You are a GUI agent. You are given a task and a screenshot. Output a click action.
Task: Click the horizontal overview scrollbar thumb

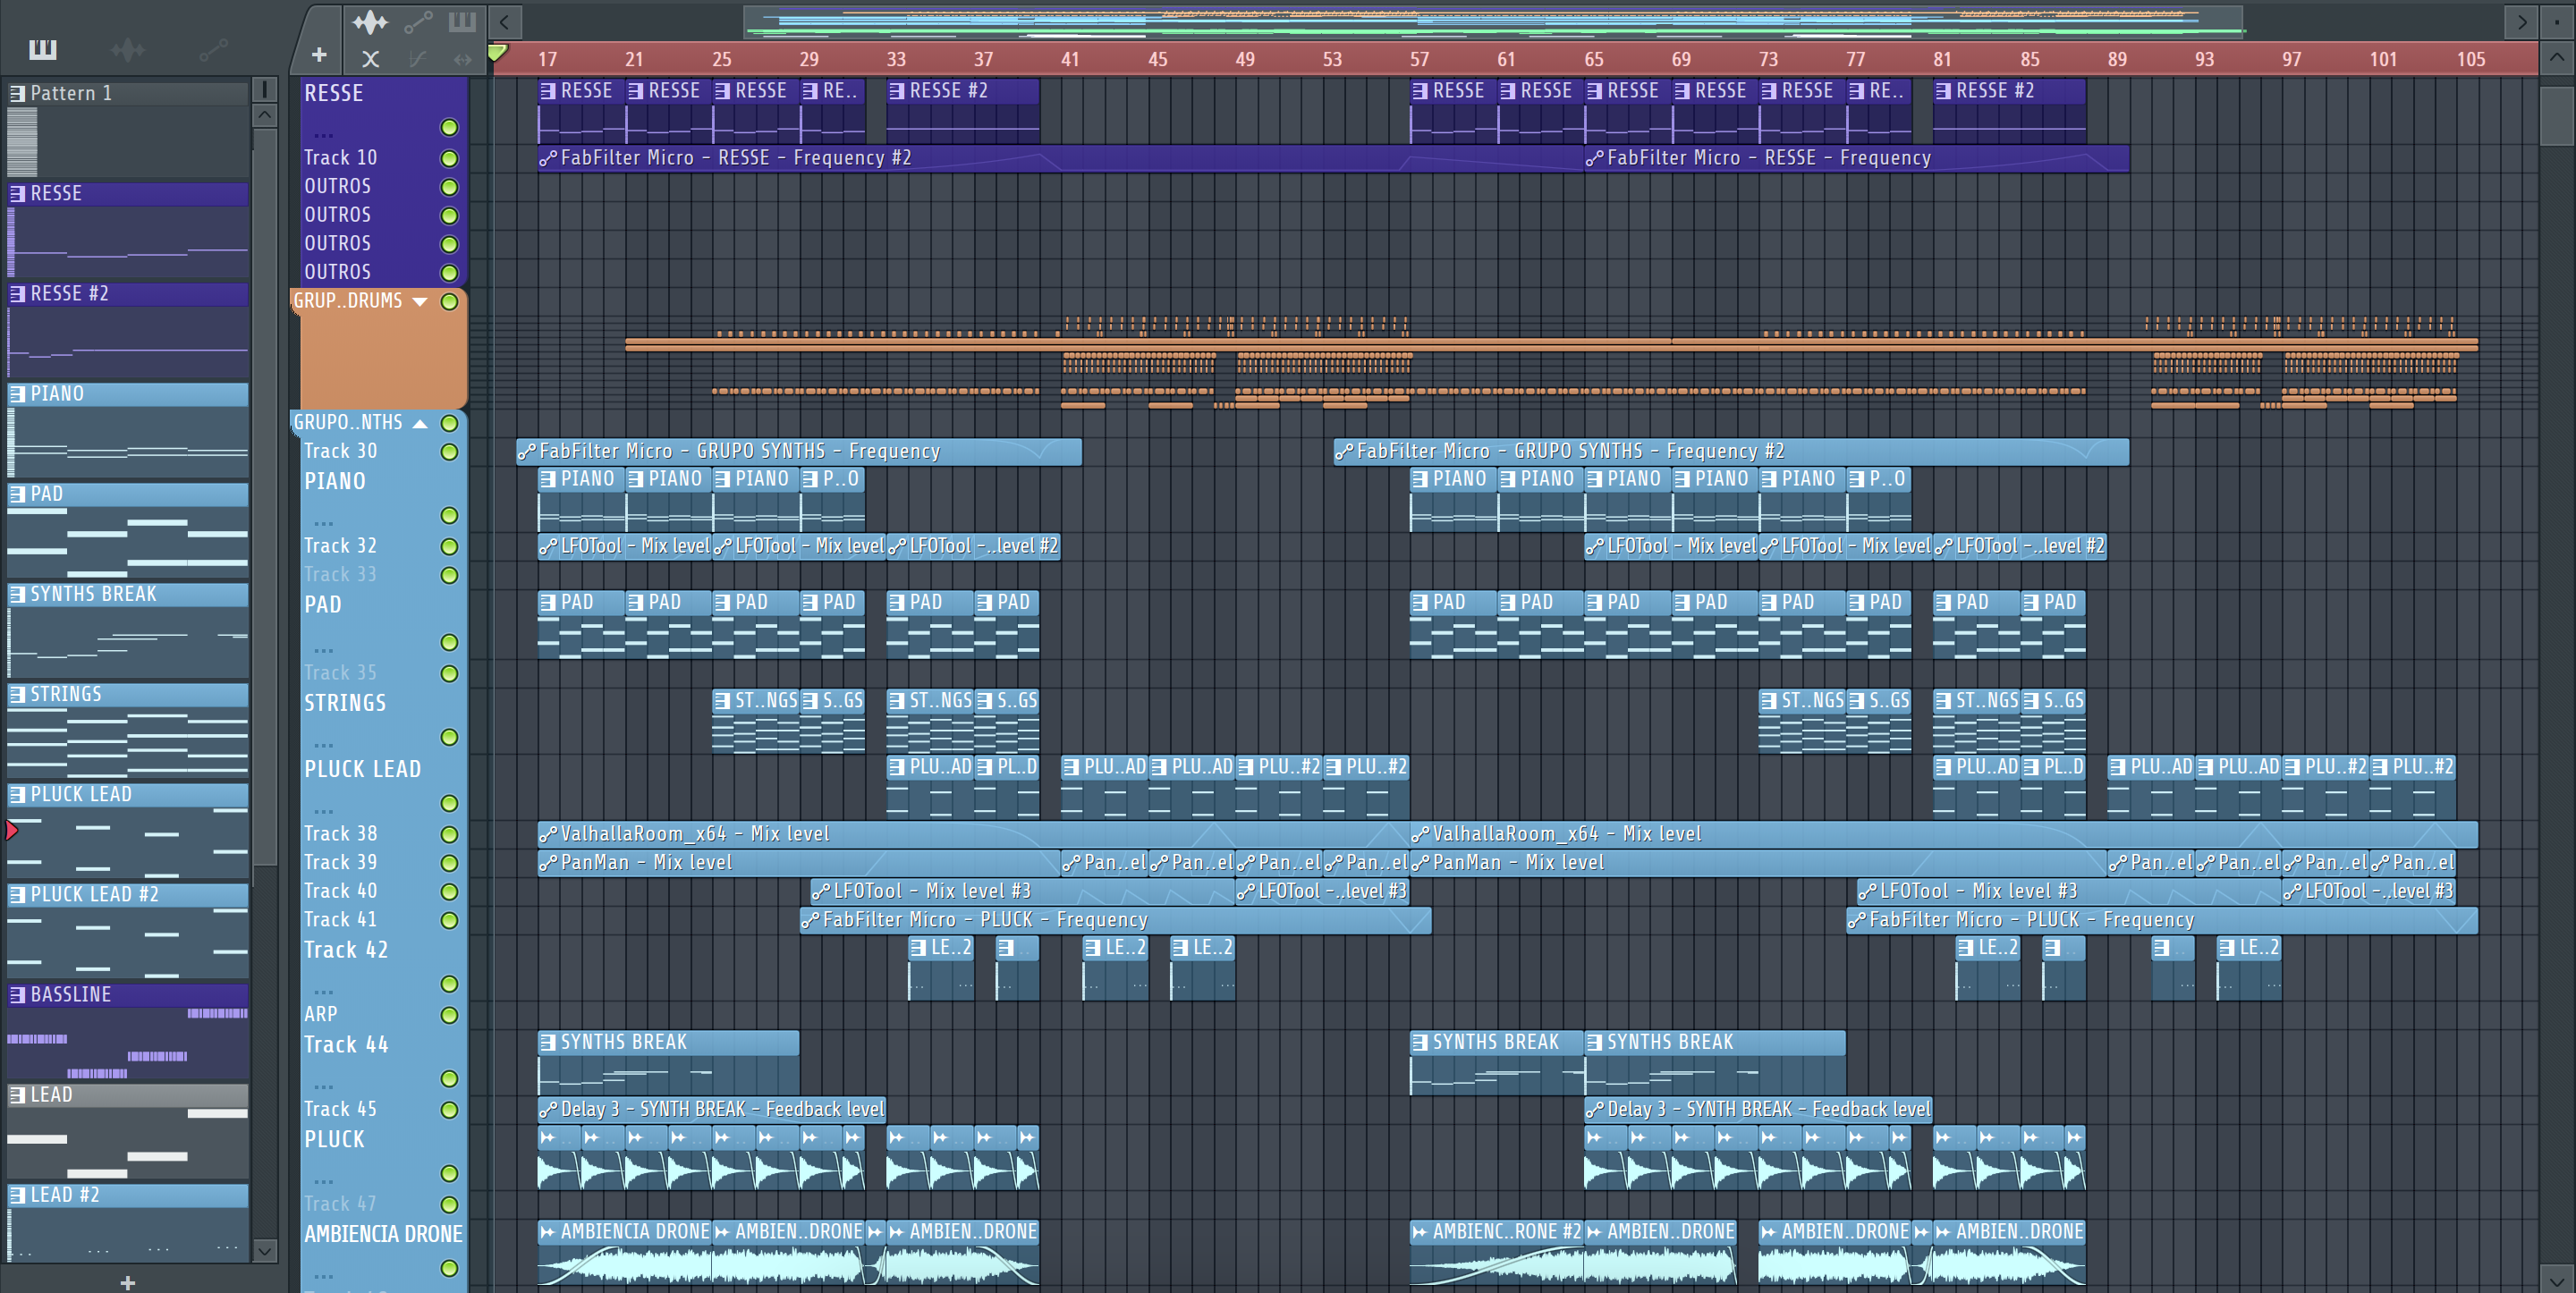pyautogui.click(x=1492, y=21)
